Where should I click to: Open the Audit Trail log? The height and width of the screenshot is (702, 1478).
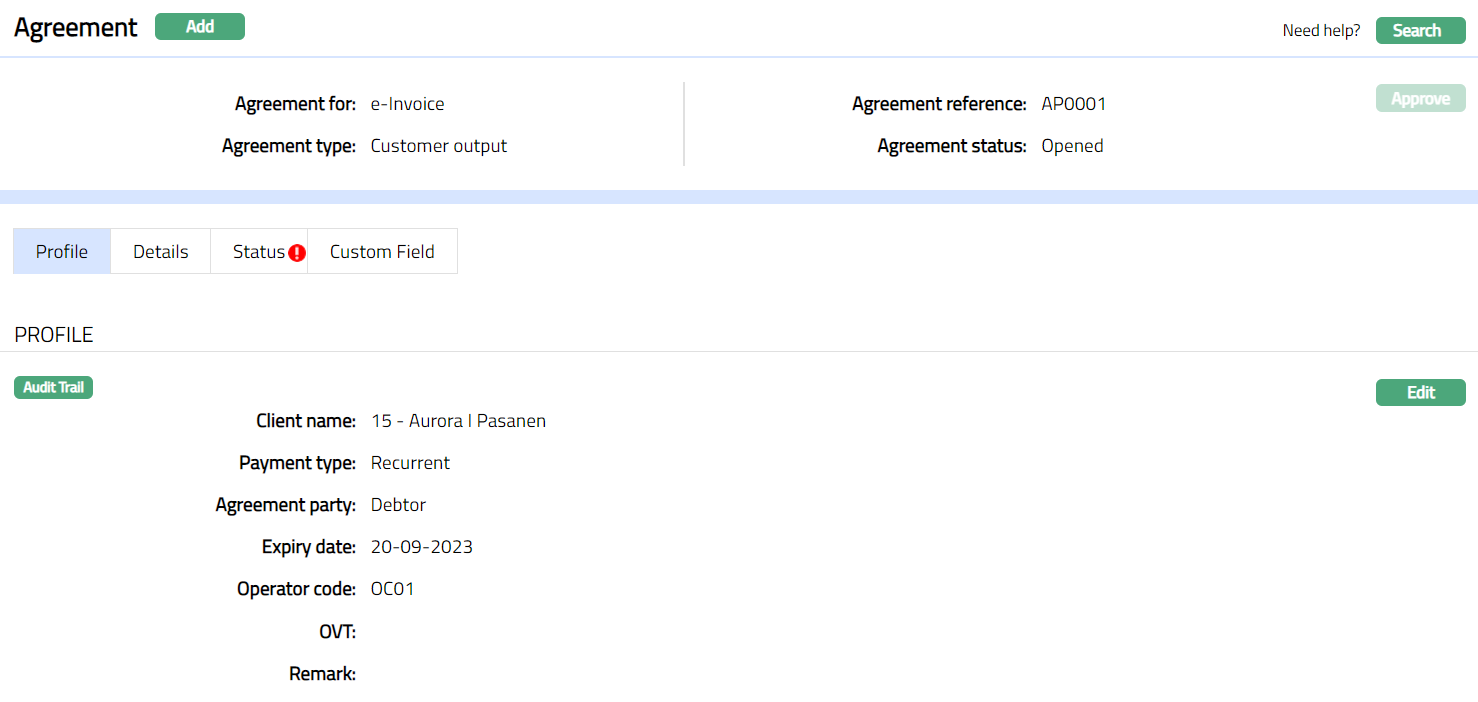coord(54,387)
